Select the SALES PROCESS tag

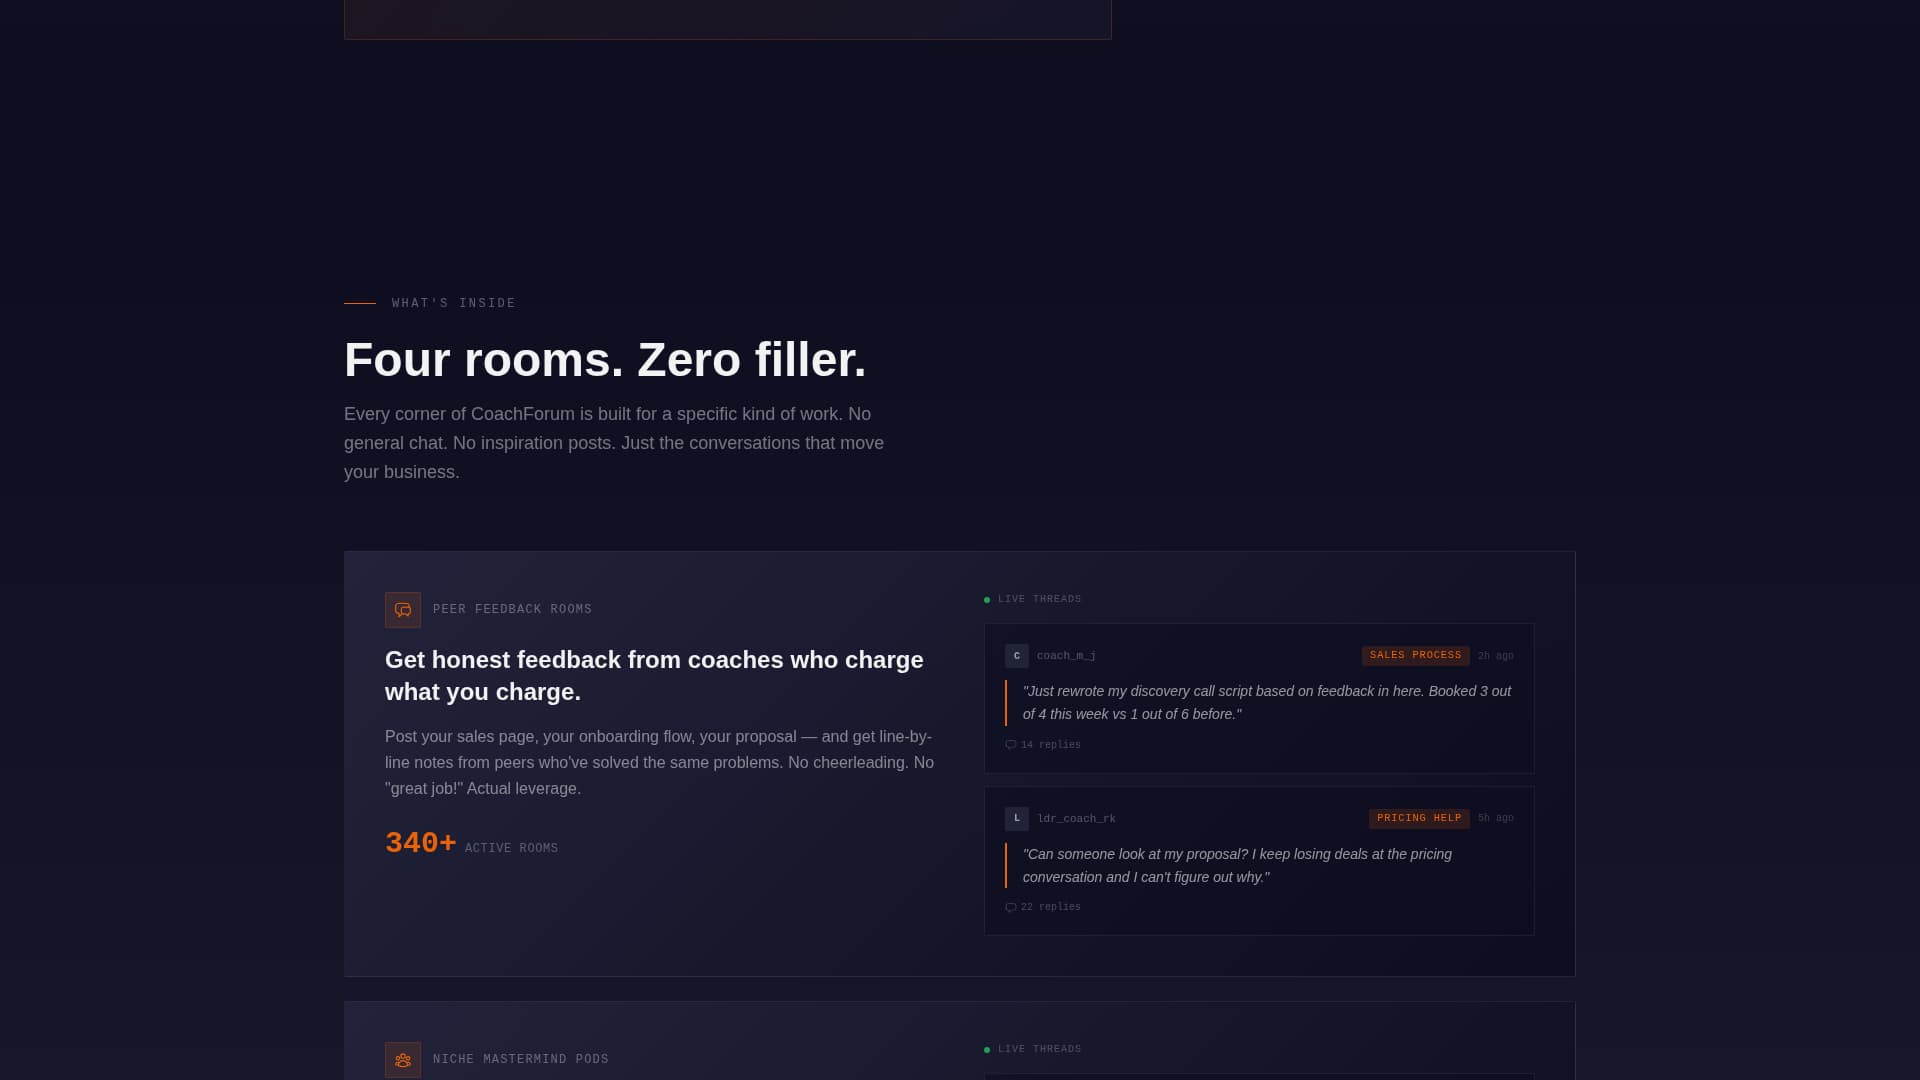(x=1415, y=655)
